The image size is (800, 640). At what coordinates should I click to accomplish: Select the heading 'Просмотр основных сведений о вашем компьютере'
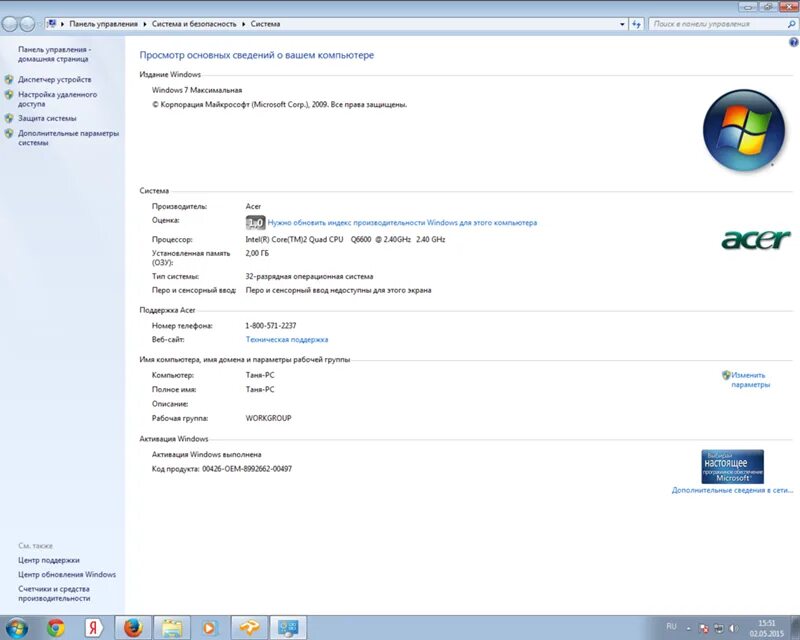click(x=257, y=55)
